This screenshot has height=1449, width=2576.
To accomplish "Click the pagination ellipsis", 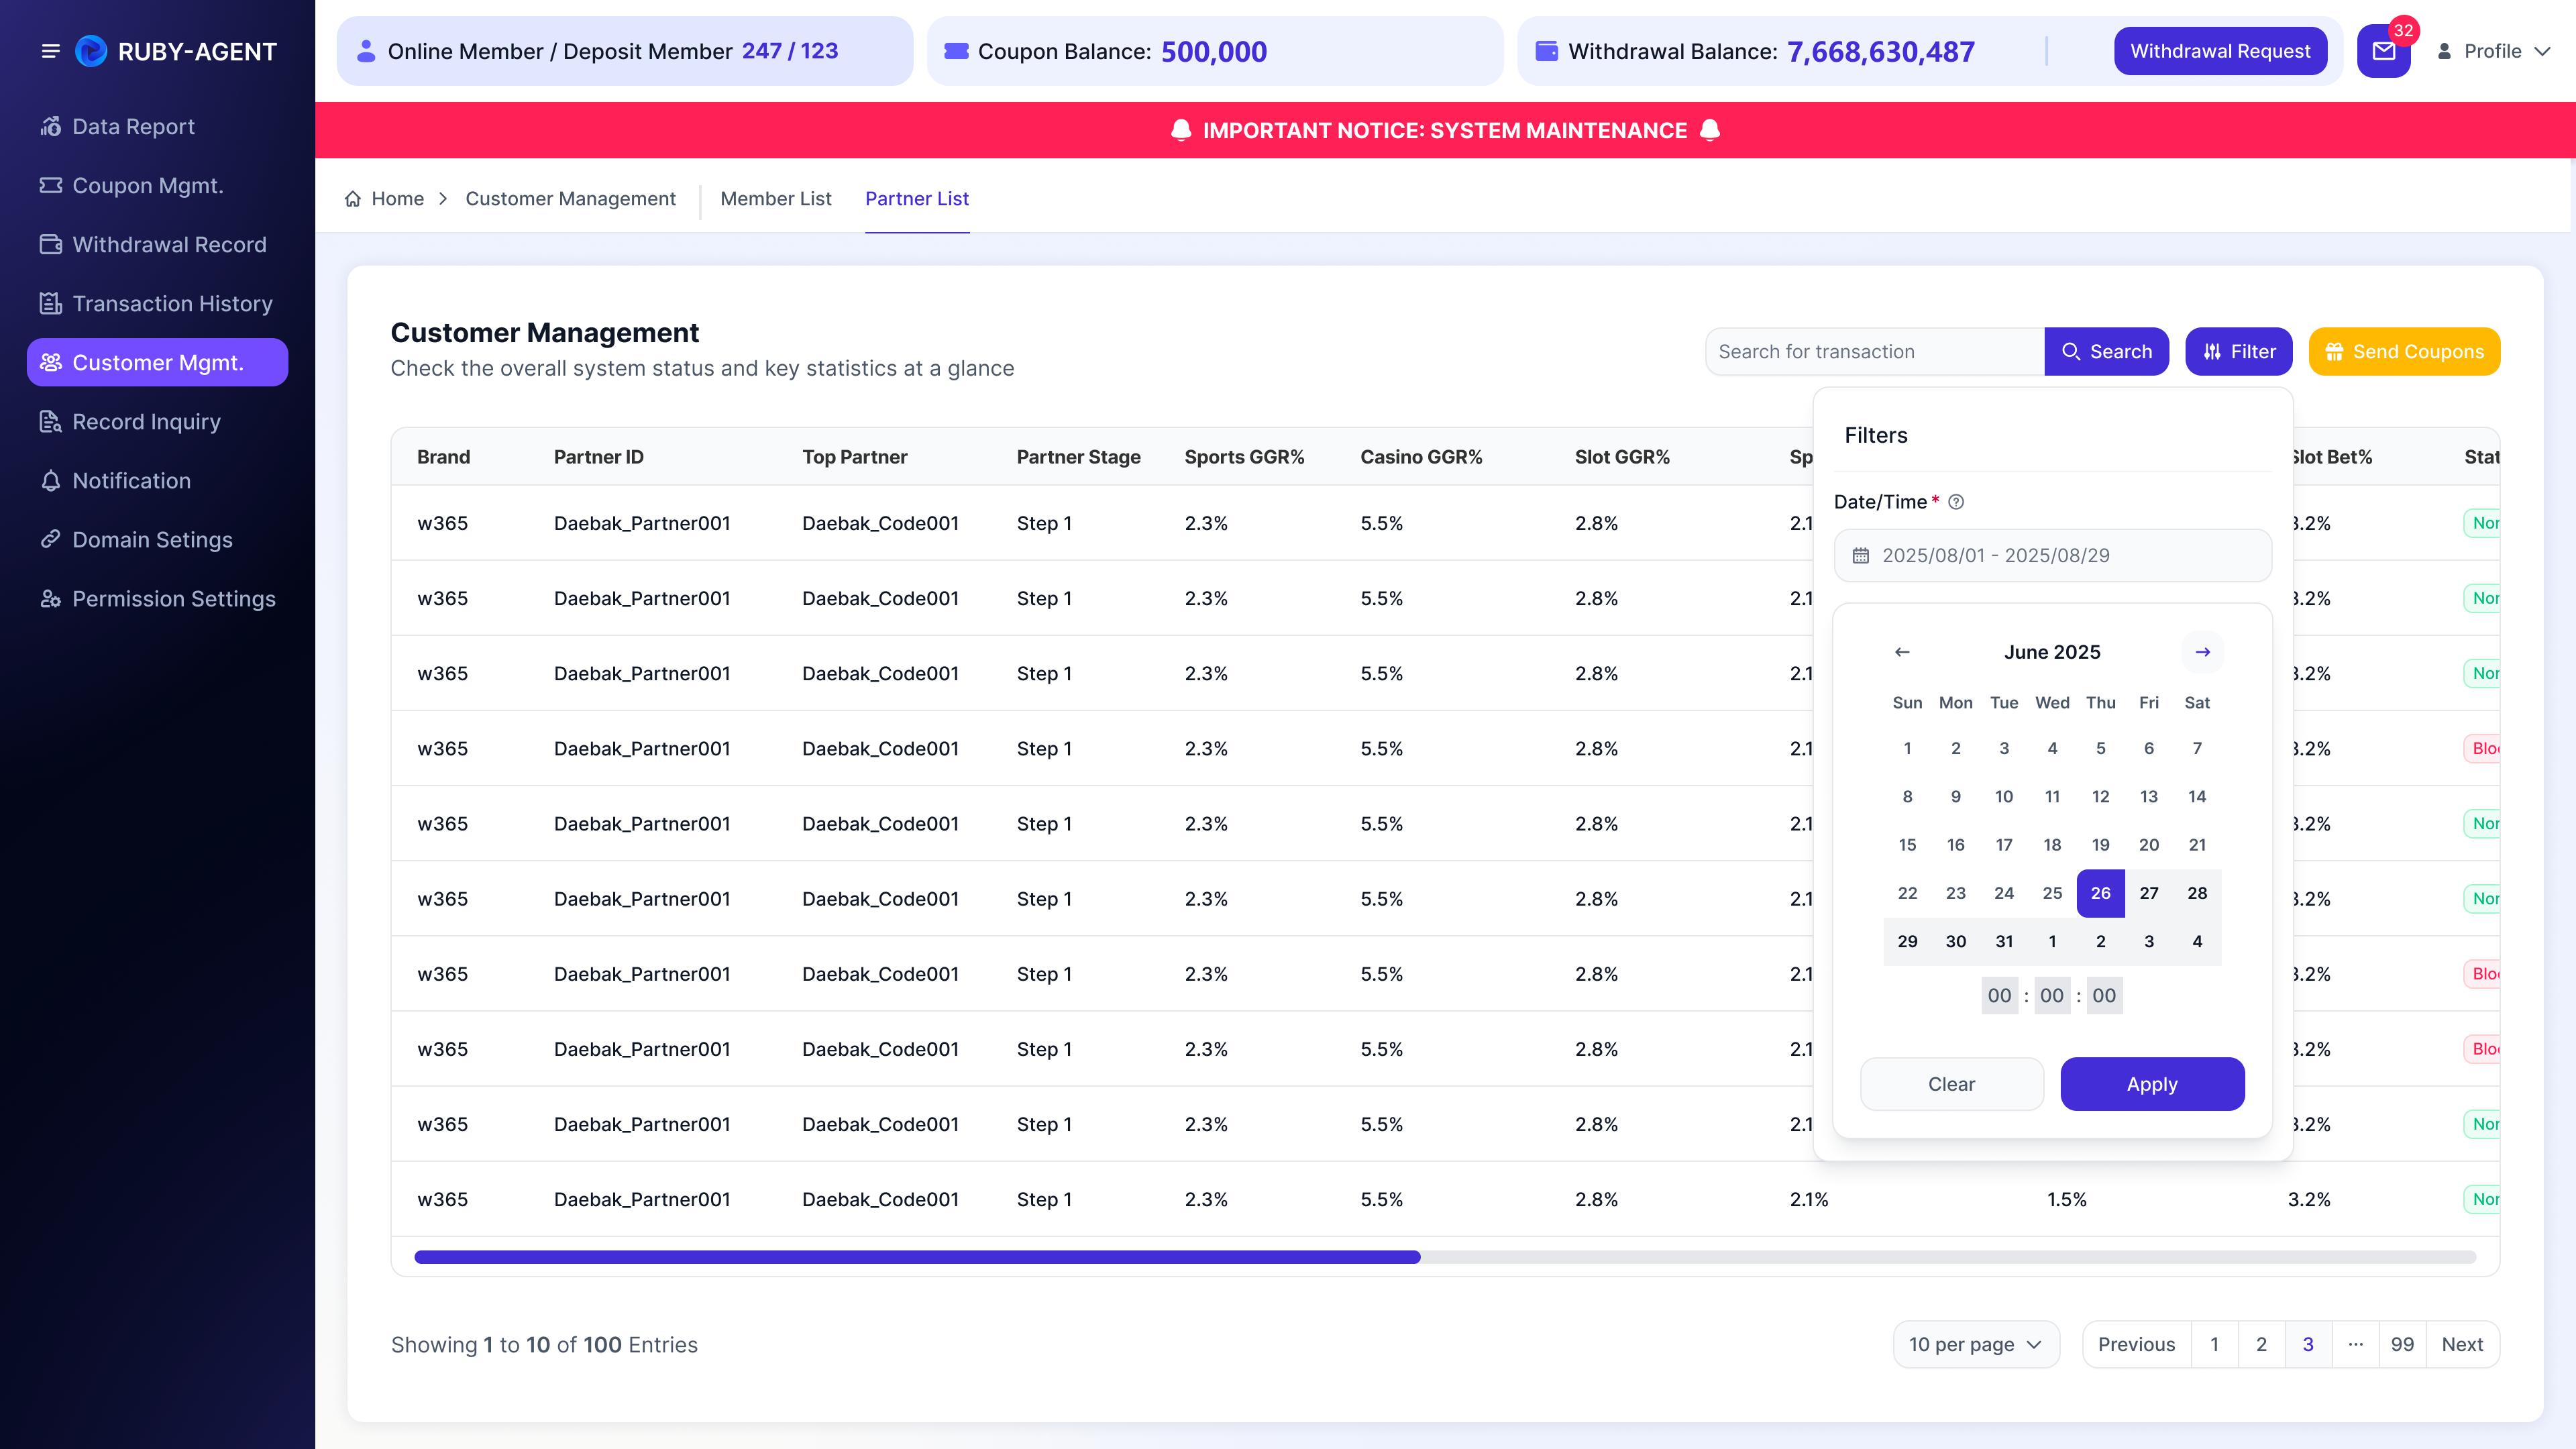I will (x=2355, y=1345).
